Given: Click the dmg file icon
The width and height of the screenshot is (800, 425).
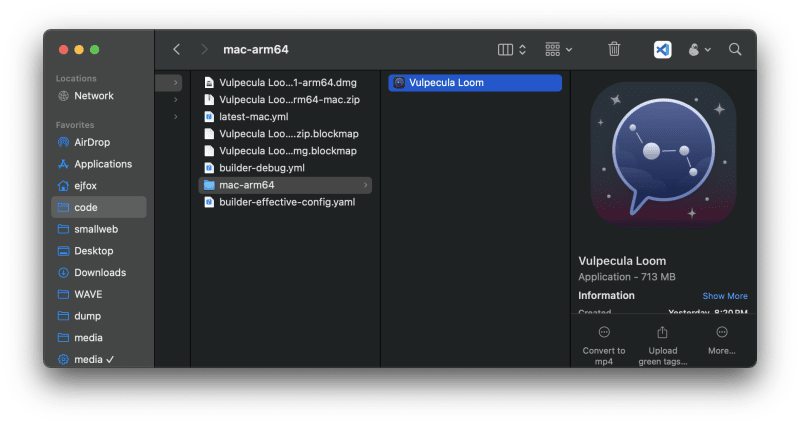Looking at the screenshot, I should [209, 83].
